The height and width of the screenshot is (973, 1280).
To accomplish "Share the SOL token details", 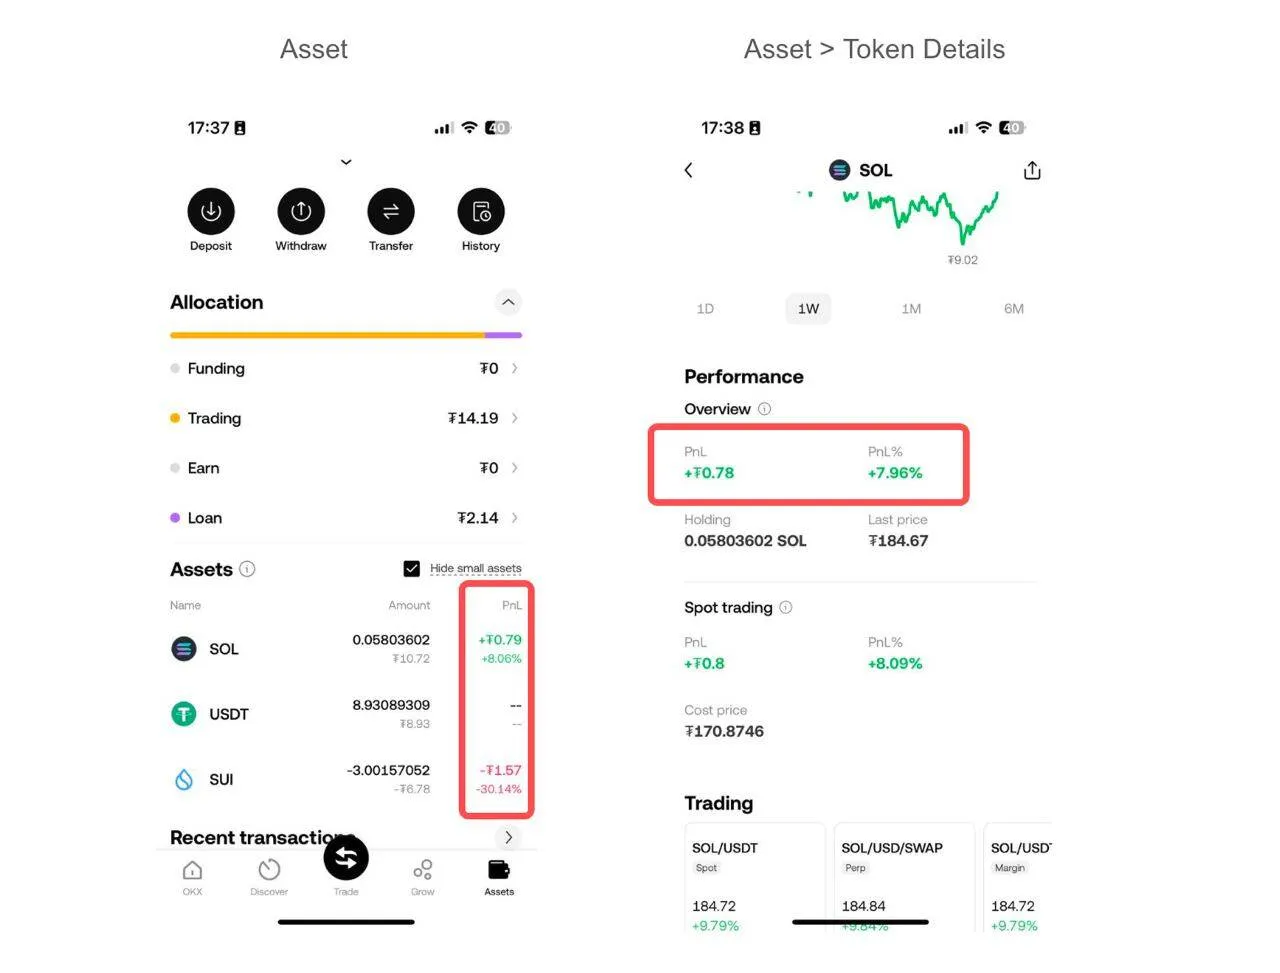I will [x=1032, y=171].
